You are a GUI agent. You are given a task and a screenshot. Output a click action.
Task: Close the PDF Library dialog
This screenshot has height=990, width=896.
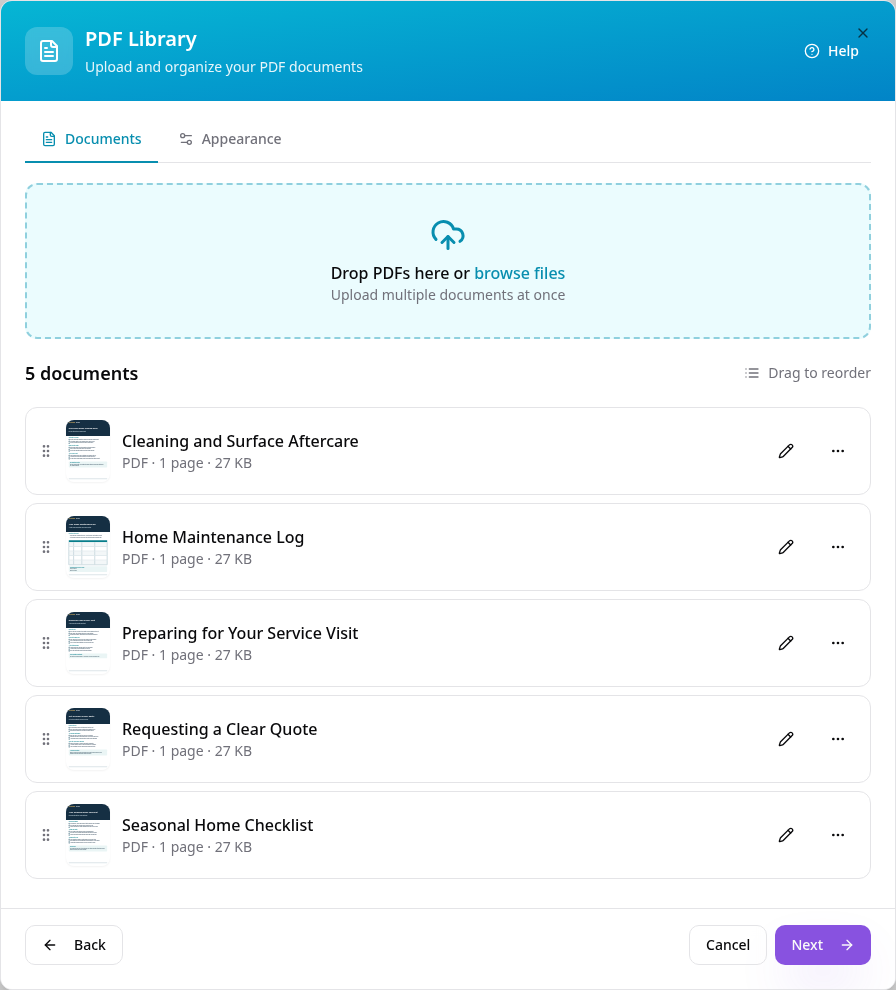tap(863, 33)
